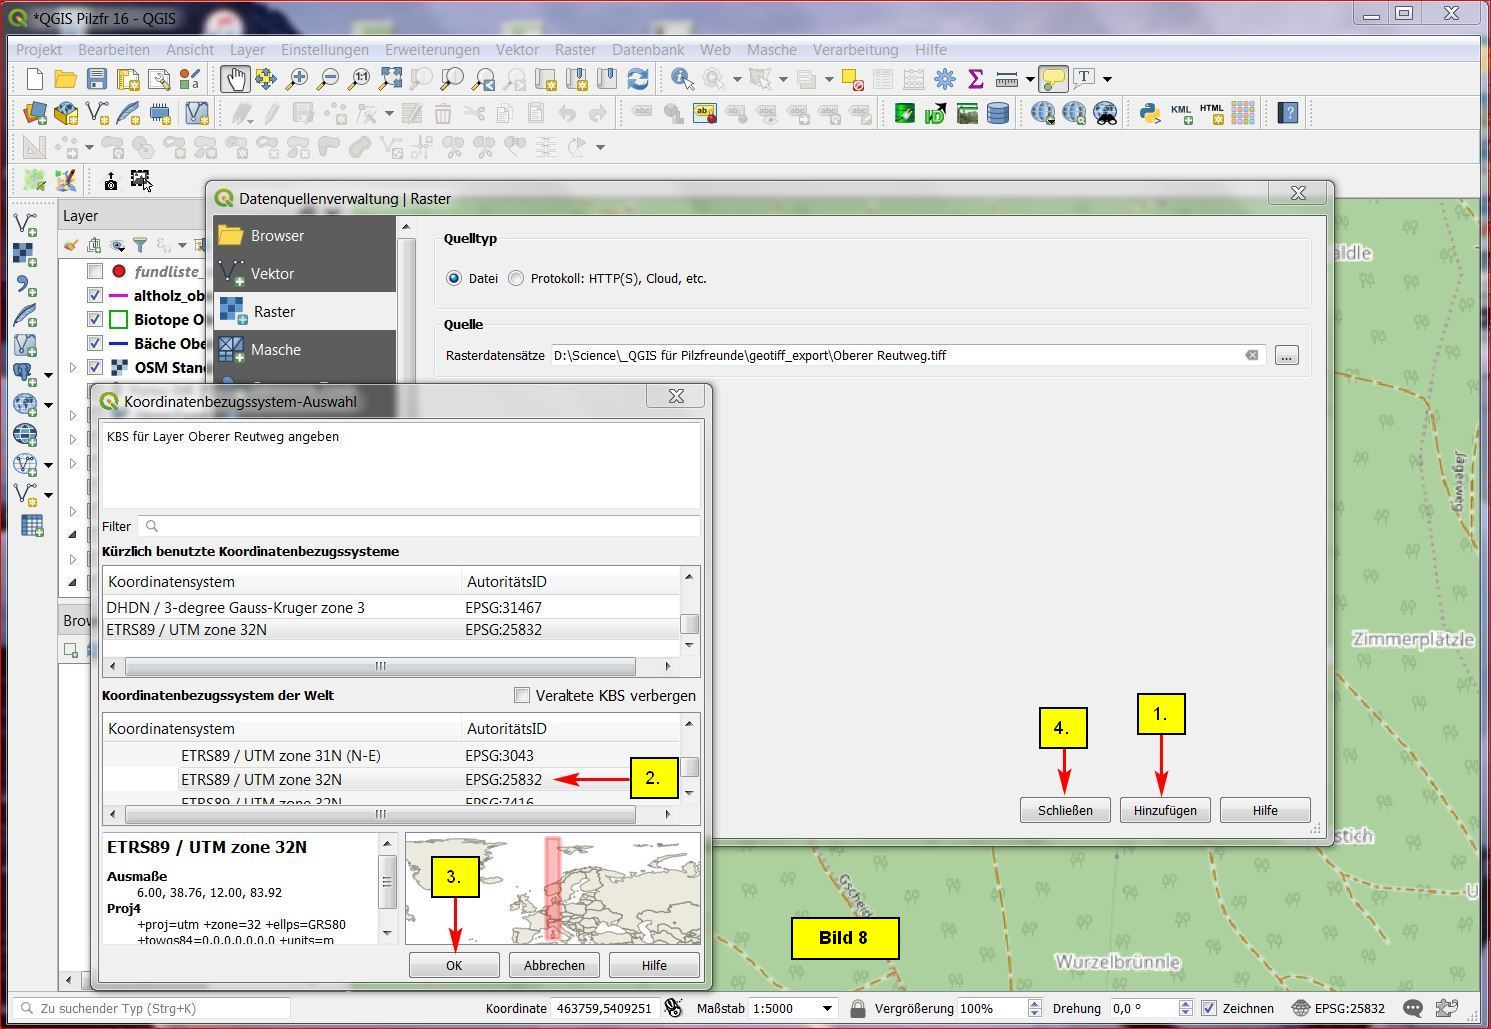Select the Pan Map hand tool
This screenshot has width=1491, height=1029.
click(x=235, y=79)
